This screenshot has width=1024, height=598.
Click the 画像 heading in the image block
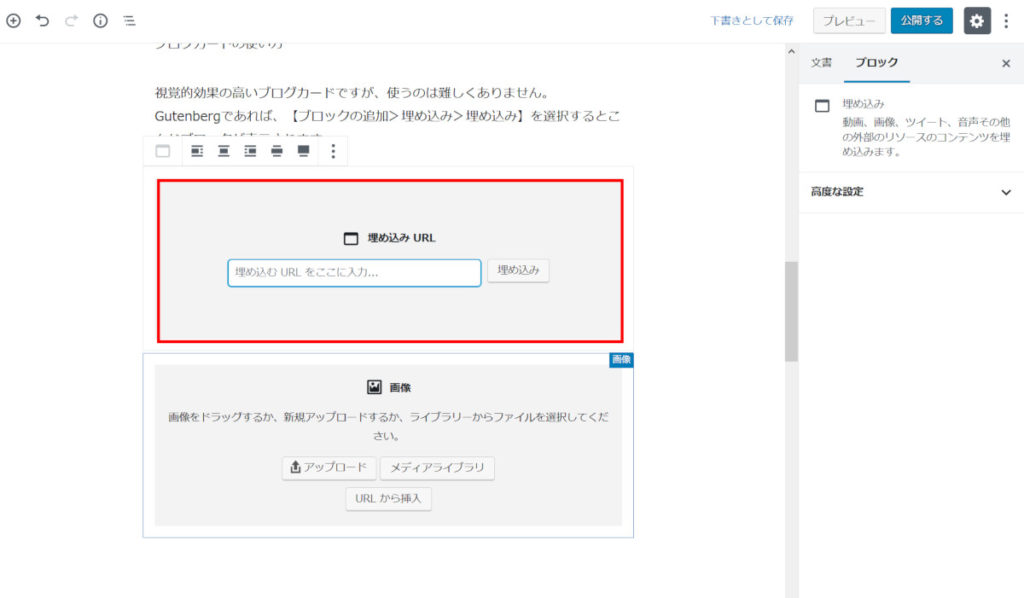(x=400, y=388)
